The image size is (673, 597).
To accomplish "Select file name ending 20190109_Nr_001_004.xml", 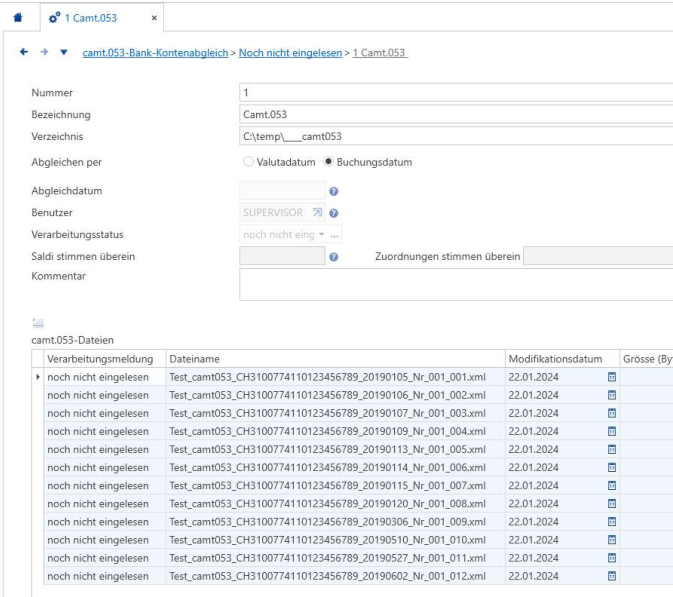I will (327, 431).
